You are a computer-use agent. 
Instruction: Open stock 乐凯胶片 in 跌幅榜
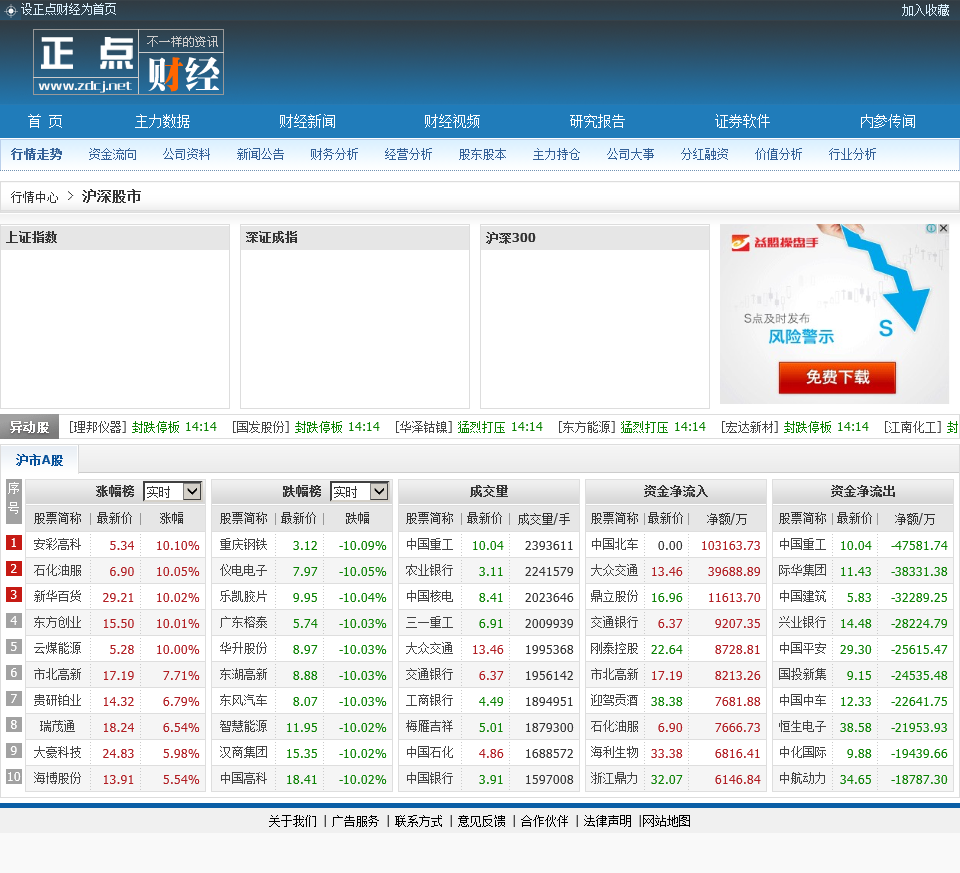coord(244,597)
